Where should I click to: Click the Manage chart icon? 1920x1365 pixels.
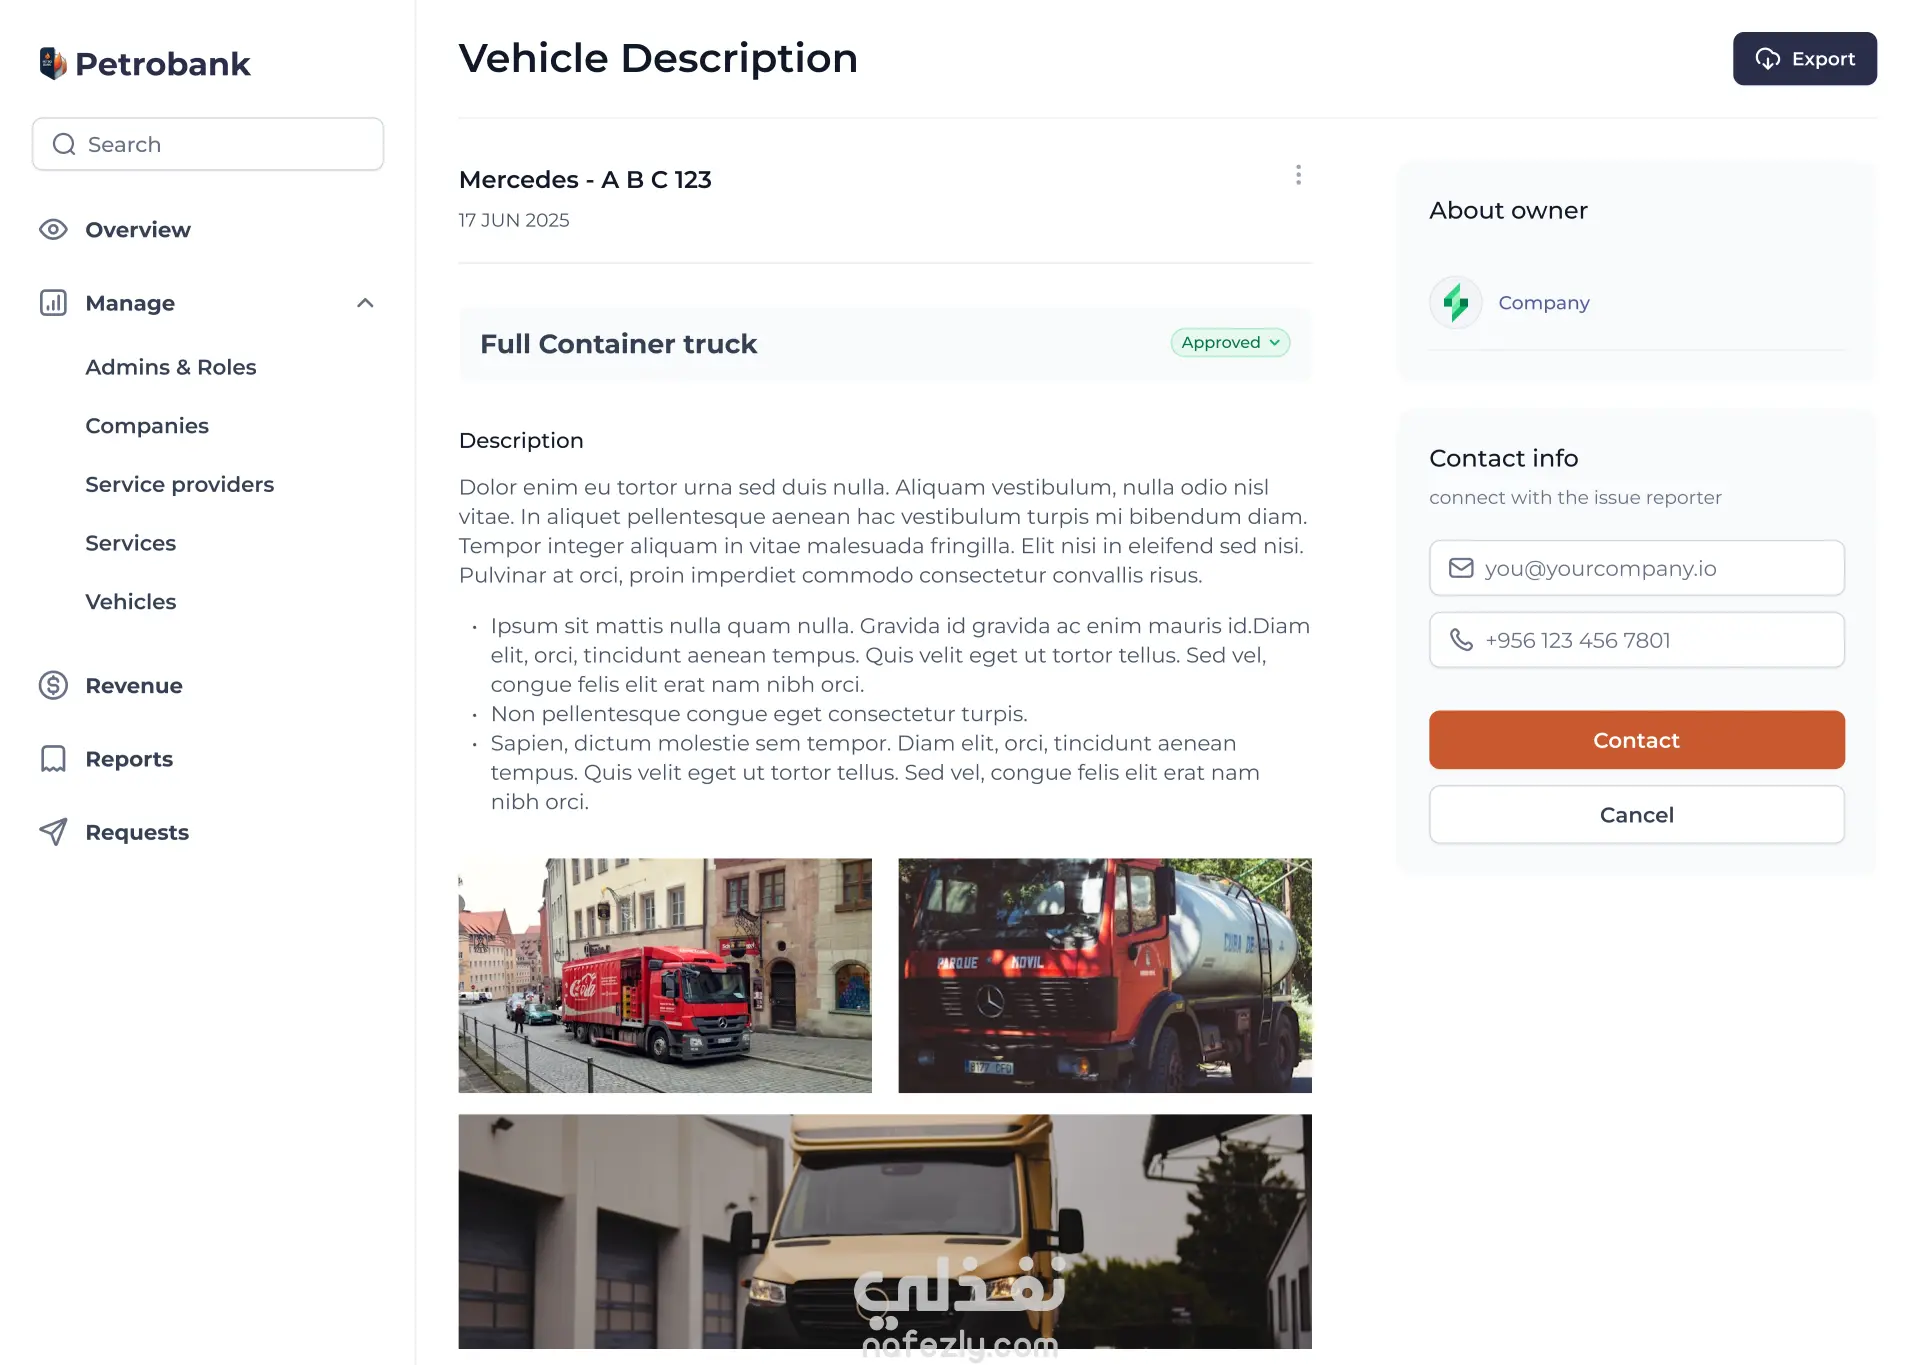click(x=53, y=302)
